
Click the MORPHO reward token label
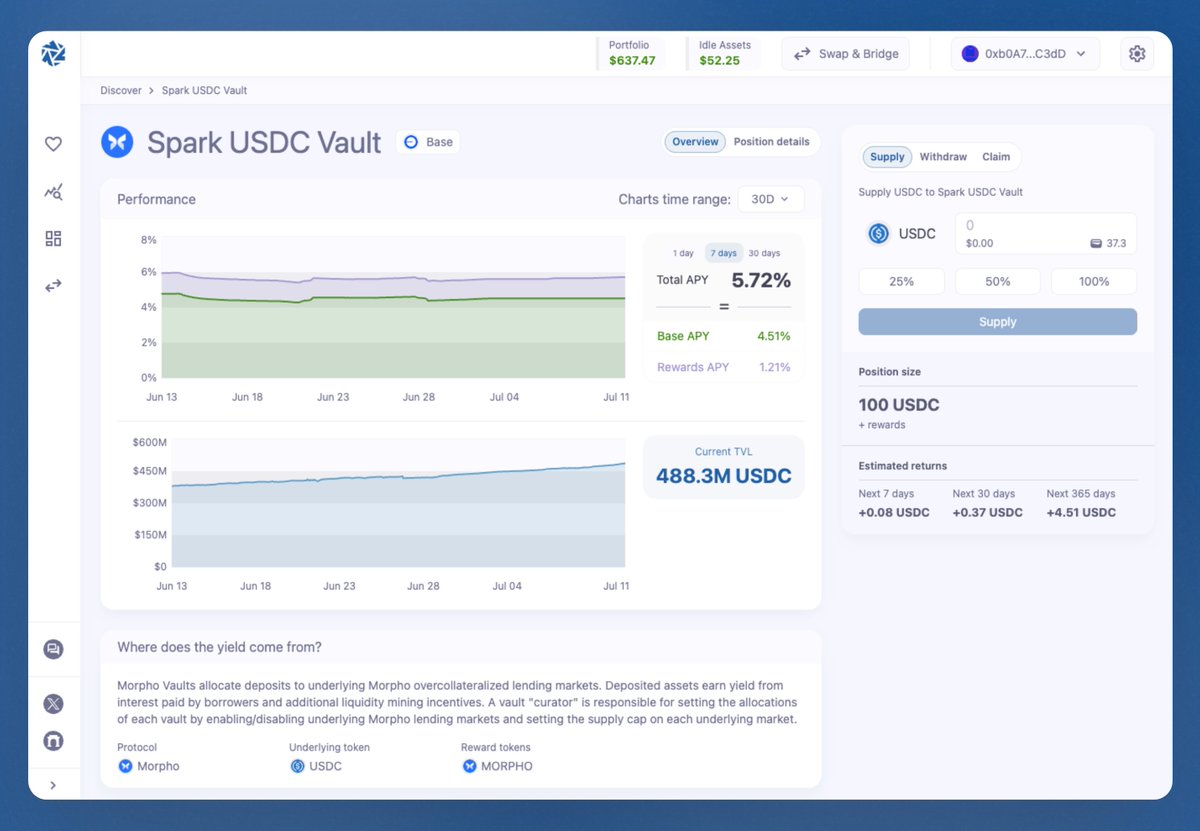pyautogui.click(x=507, y=766)
